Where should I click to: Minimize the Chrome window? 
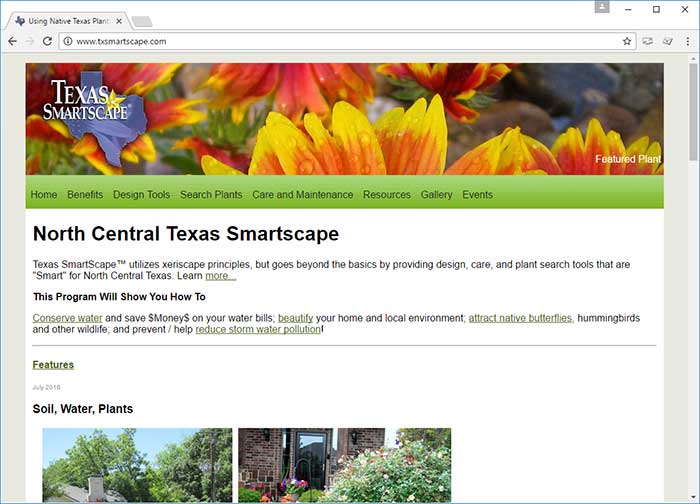point(628,9)
